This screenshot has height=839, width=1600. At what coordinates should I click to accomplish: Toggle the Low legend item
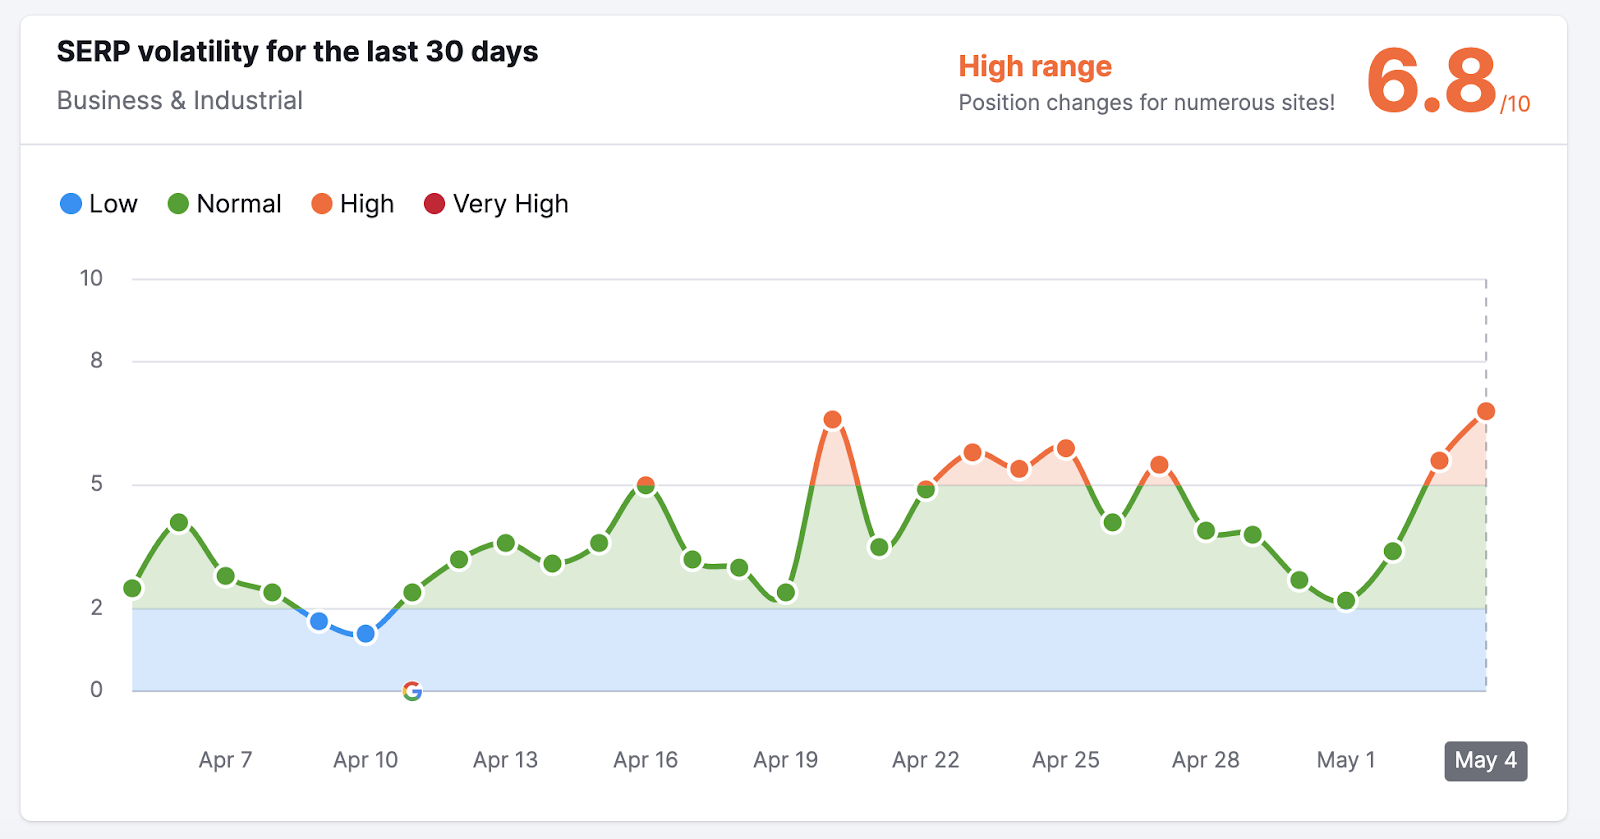point(98,204)
